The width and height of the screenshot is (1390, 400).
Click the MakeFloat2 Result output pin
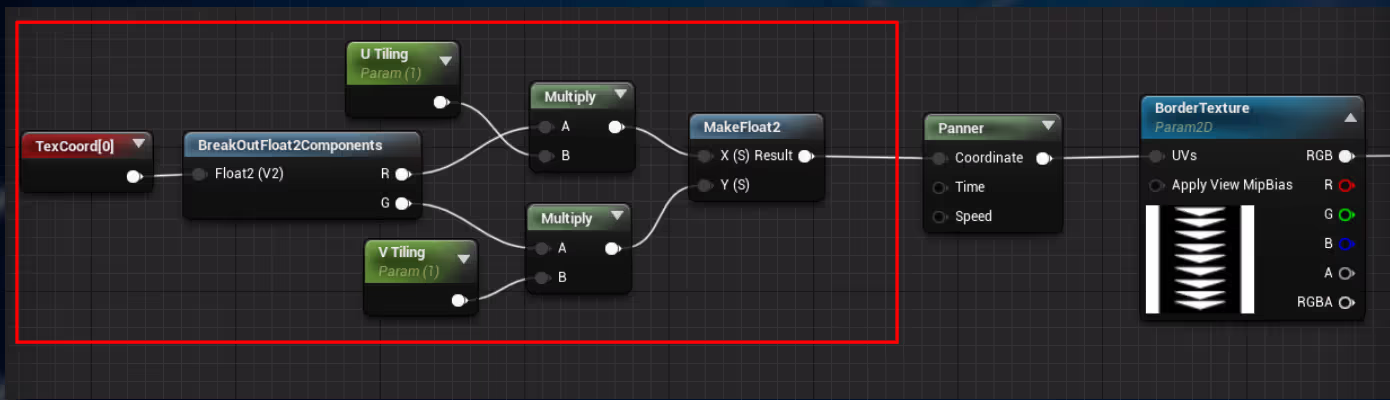806,156
